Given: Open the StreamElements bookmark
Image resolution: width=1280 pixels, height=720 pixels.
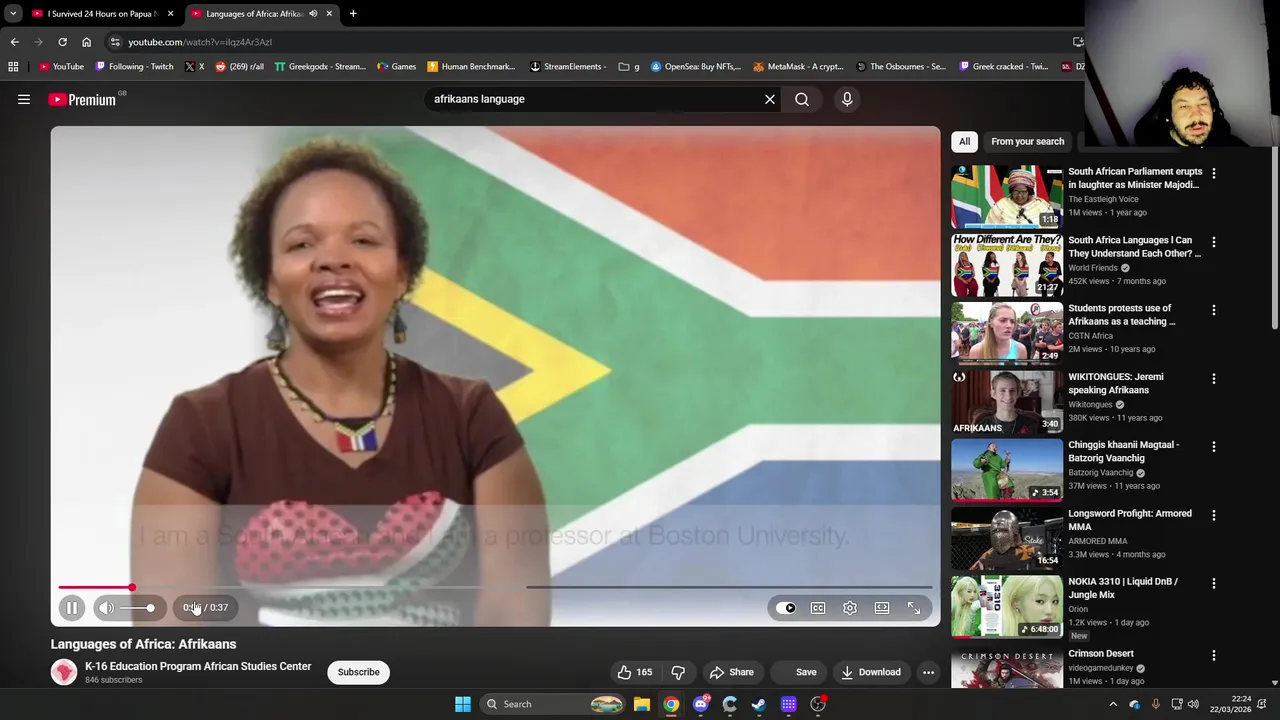Looking at the screenshot, I should pos(568,67).
